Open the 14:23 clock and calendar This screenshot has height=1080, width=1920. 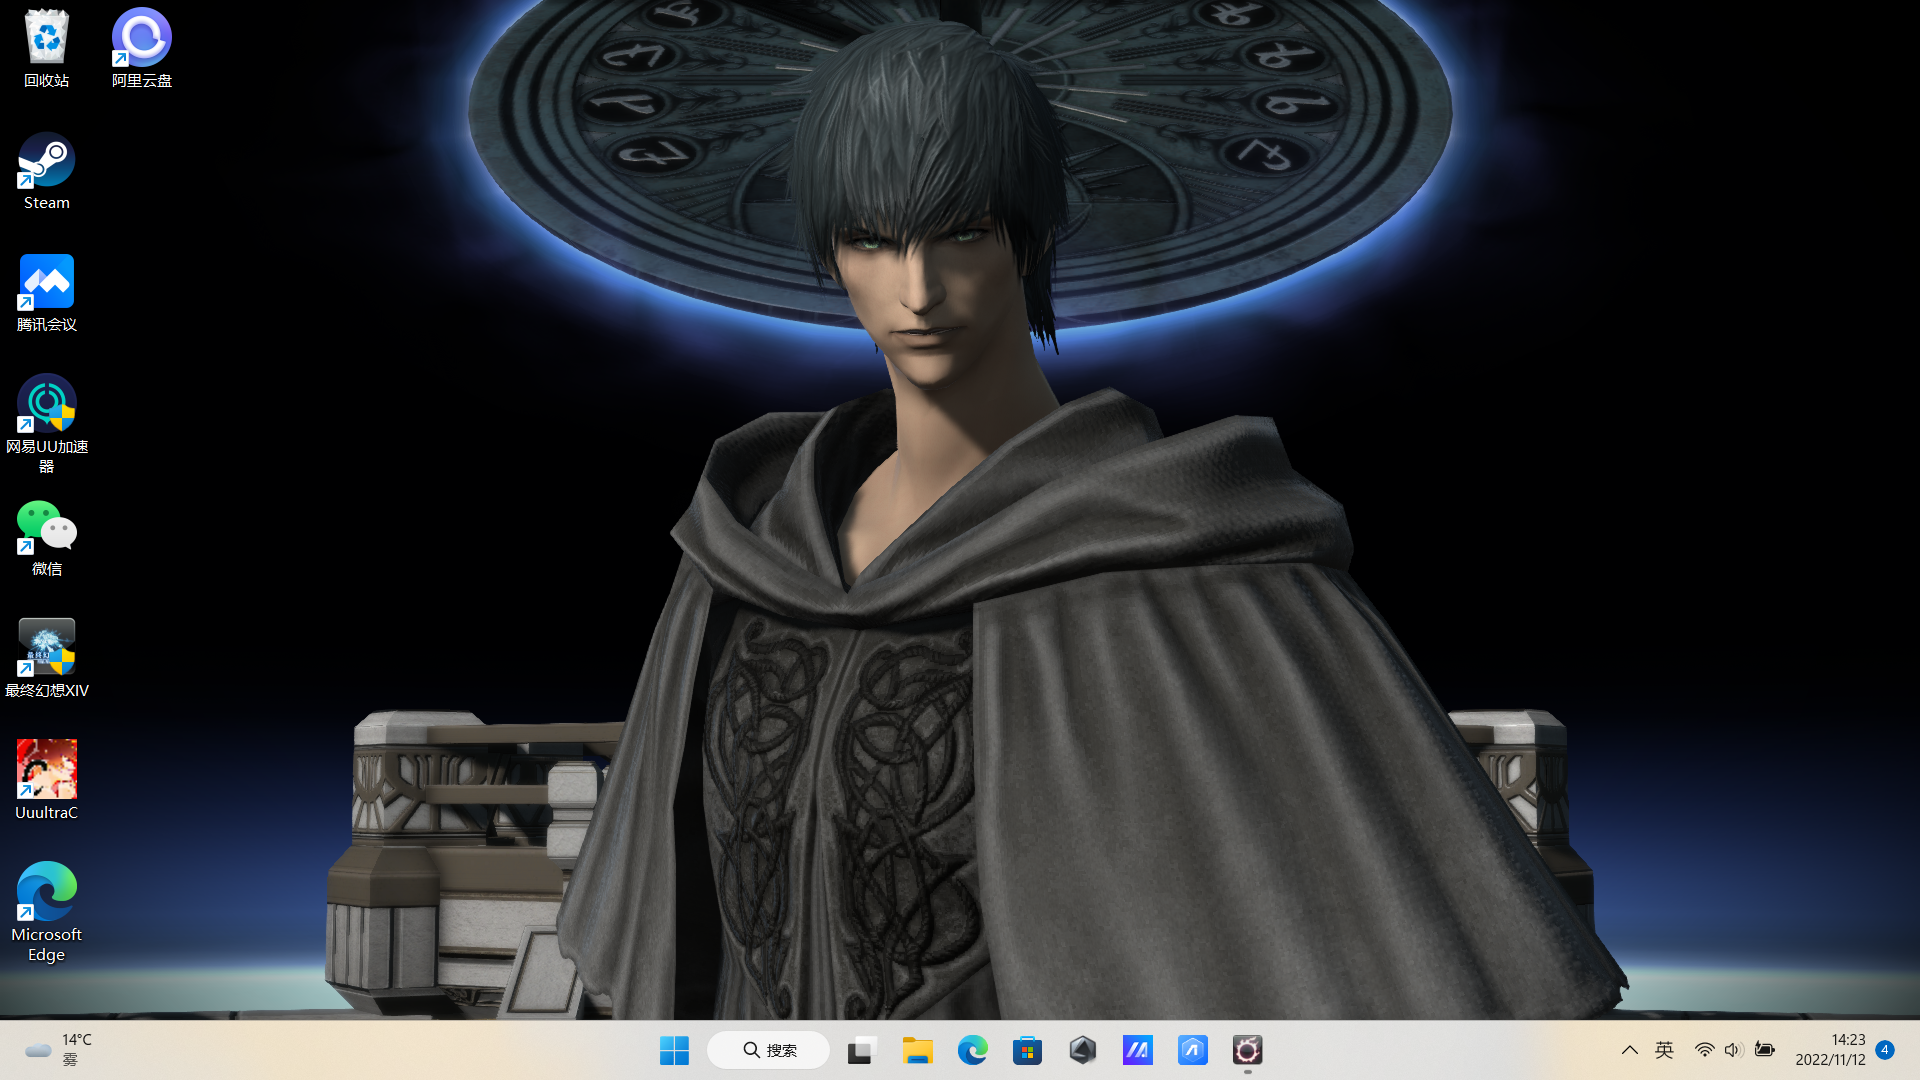(1829, 1050)
